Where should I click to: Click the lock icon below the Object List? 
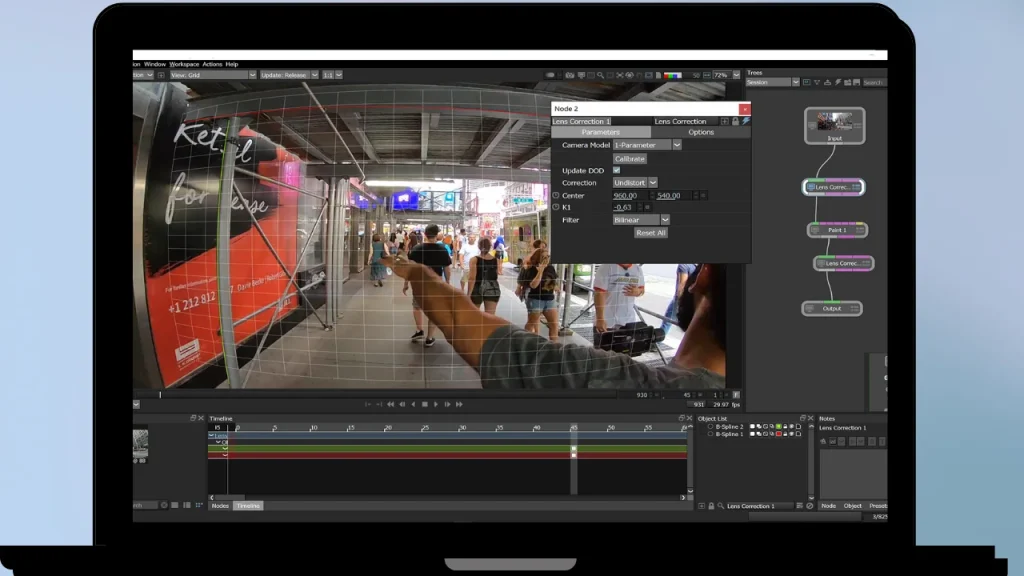[x=711, y=506]
